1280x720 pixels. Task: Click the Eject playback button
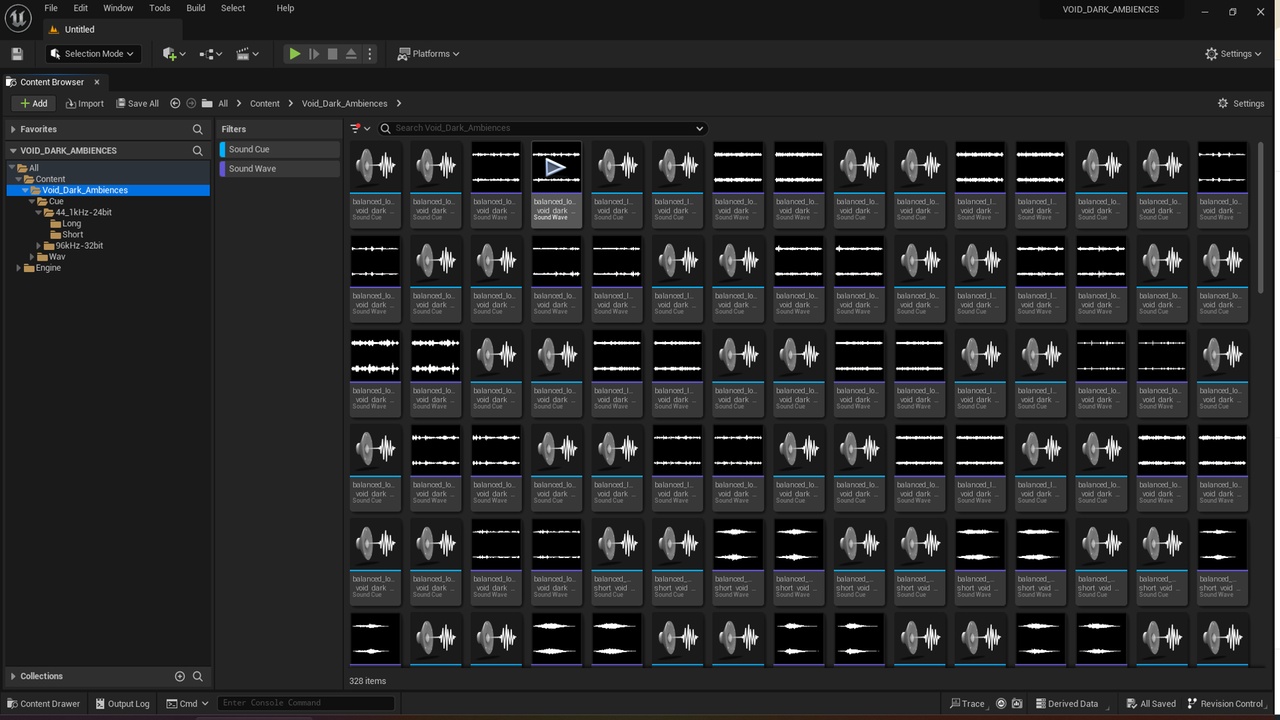tap(351, 54)
